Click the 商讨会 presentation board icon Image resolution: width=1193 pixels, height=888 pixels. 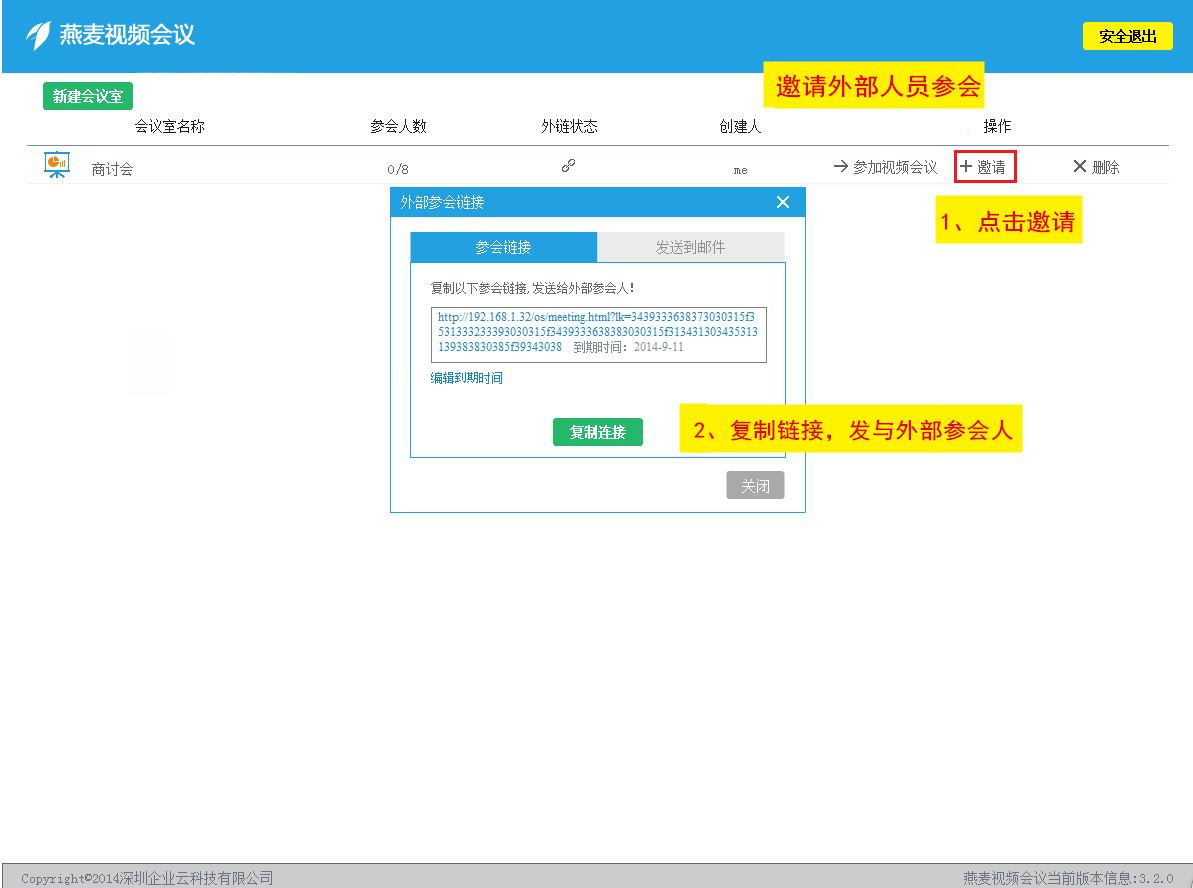click(x=57, y=165)
